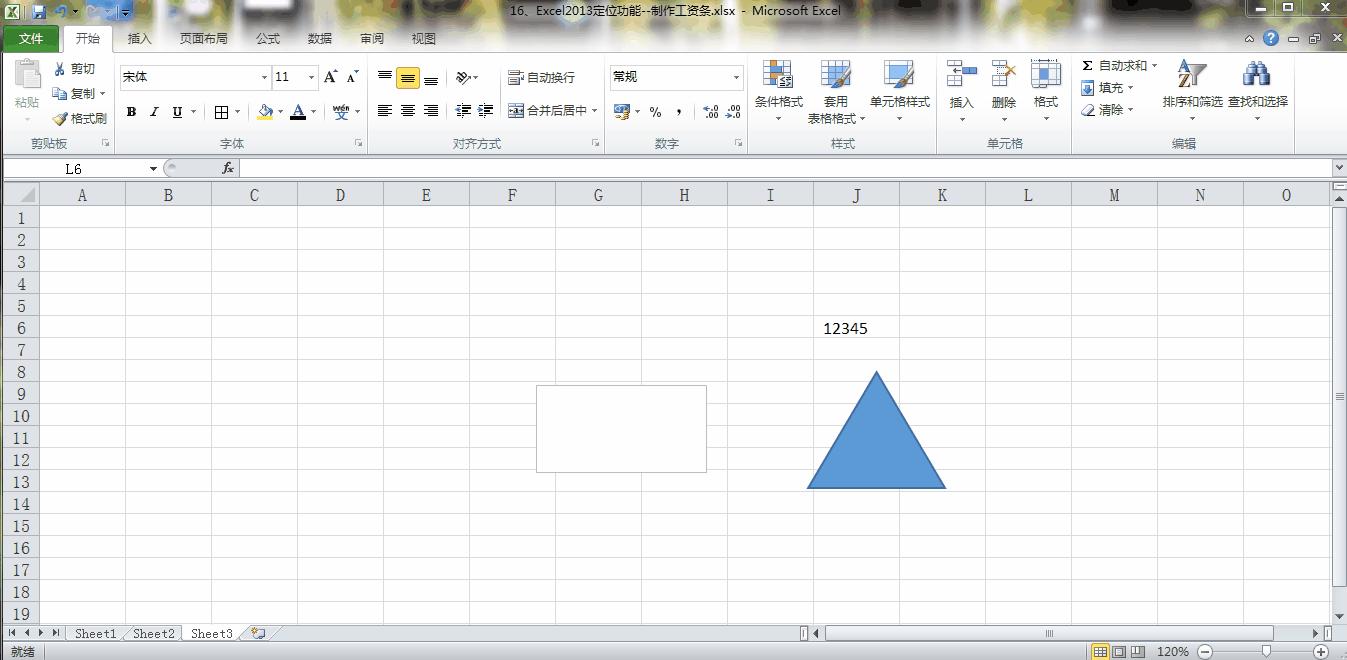Click the increase decimal icon
Image resolution: width=1347 pixels, height=660 pixels.
point(711,112)
